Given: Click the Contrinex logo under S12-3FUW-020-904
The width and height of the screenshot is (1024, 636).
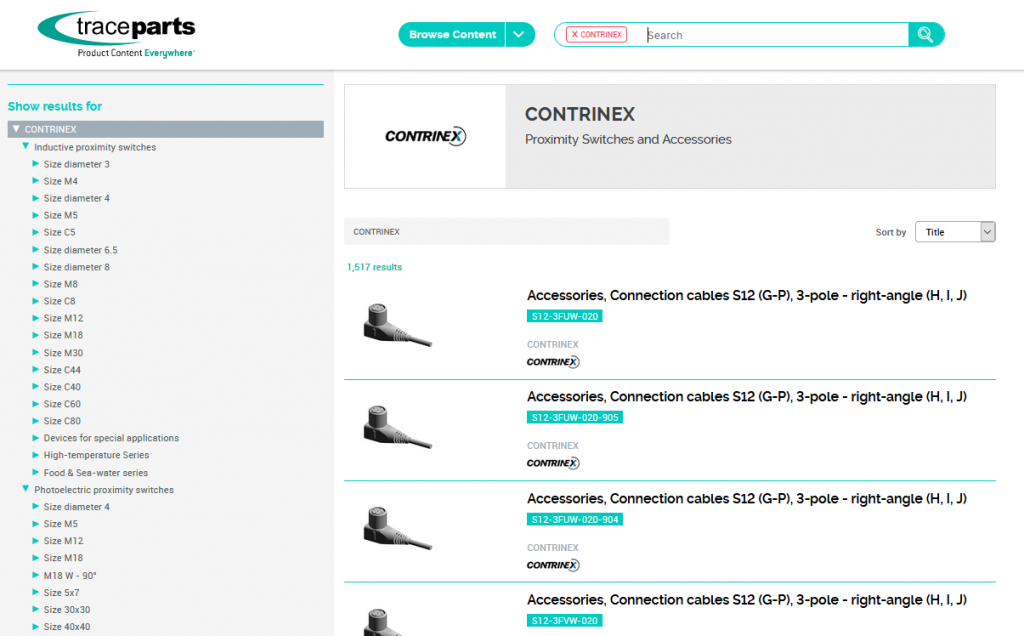Looking at the screenshot, I should 553,565.
